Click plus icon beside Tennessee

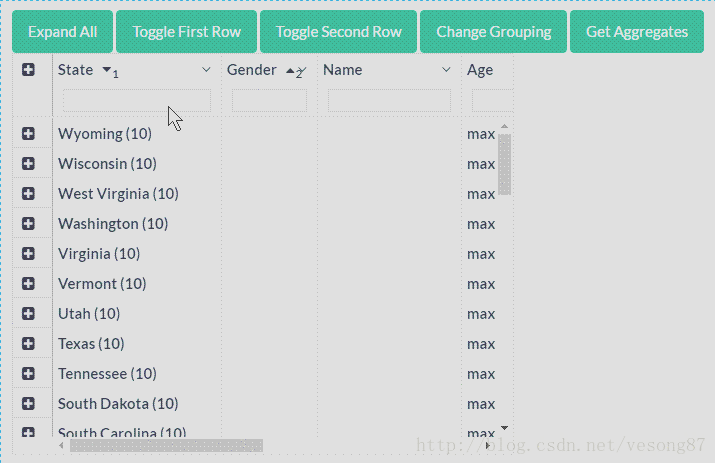tap(28, 374)
